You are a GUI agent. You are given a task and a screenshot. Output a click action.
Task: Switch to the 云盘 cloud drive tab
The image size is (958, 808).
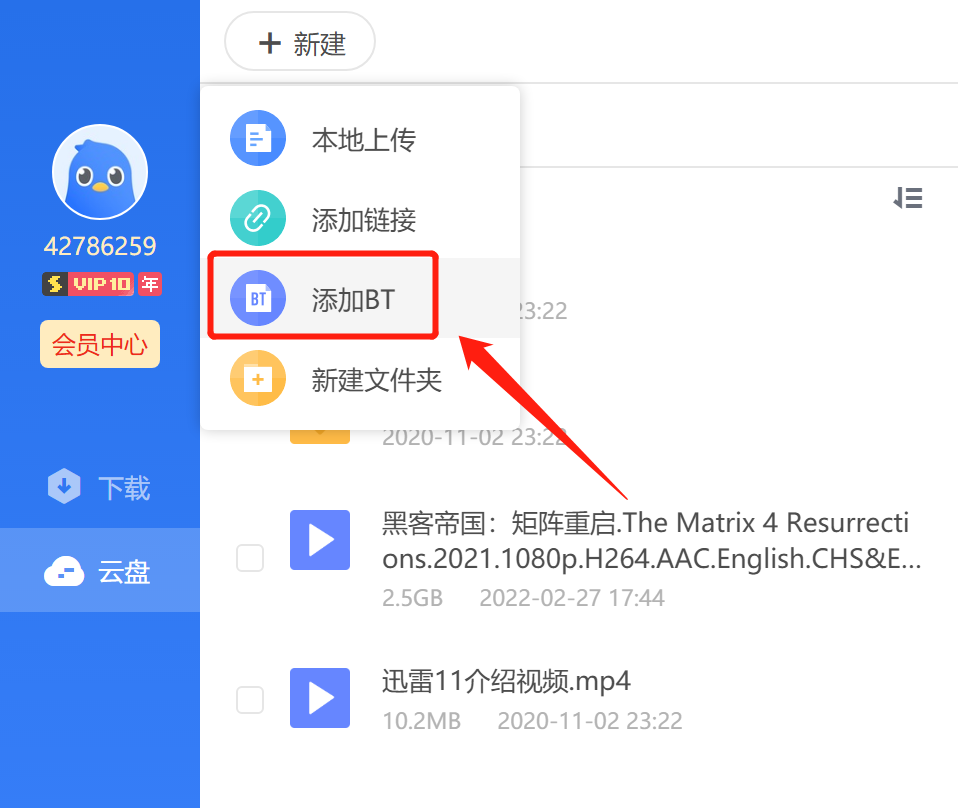coord(100,570)
